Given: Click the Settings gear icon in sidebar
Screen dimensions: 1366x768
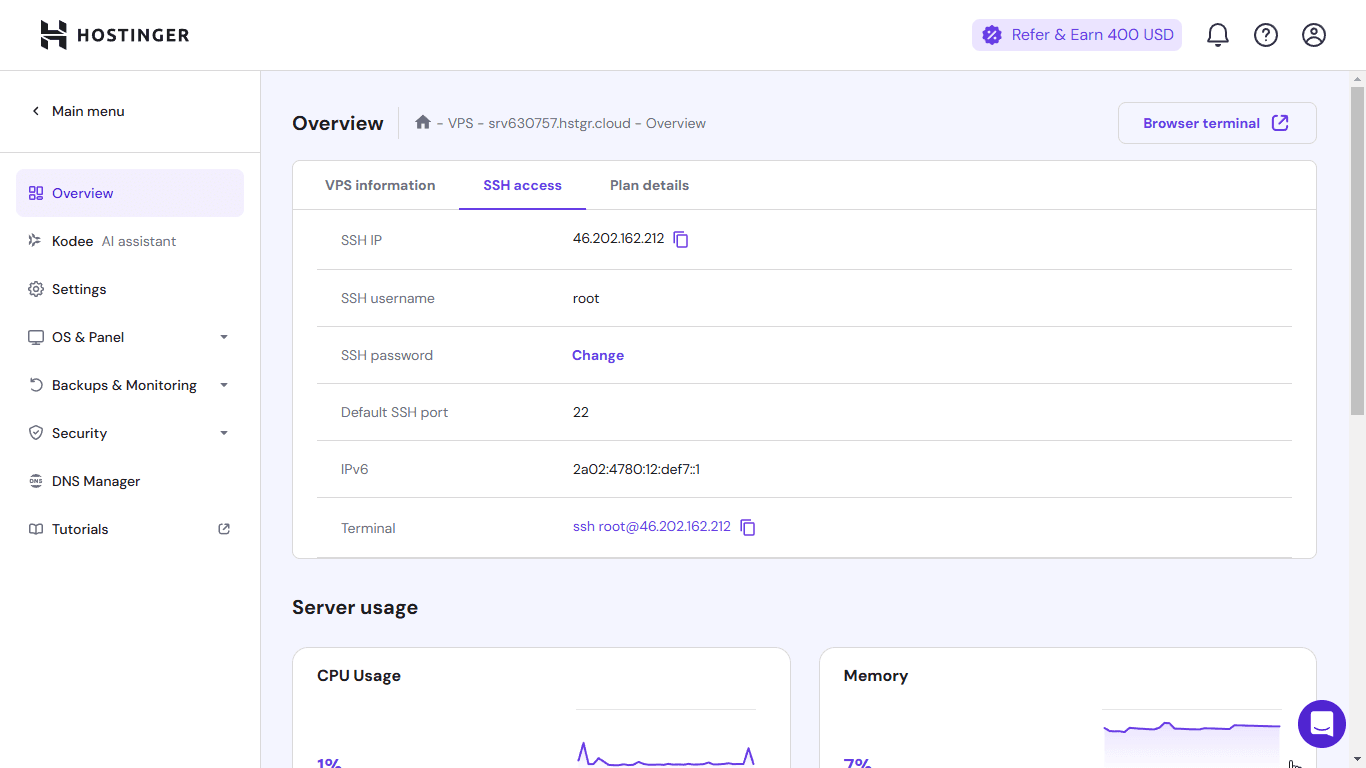Looking at the screenshot, I should pos(36,289).
